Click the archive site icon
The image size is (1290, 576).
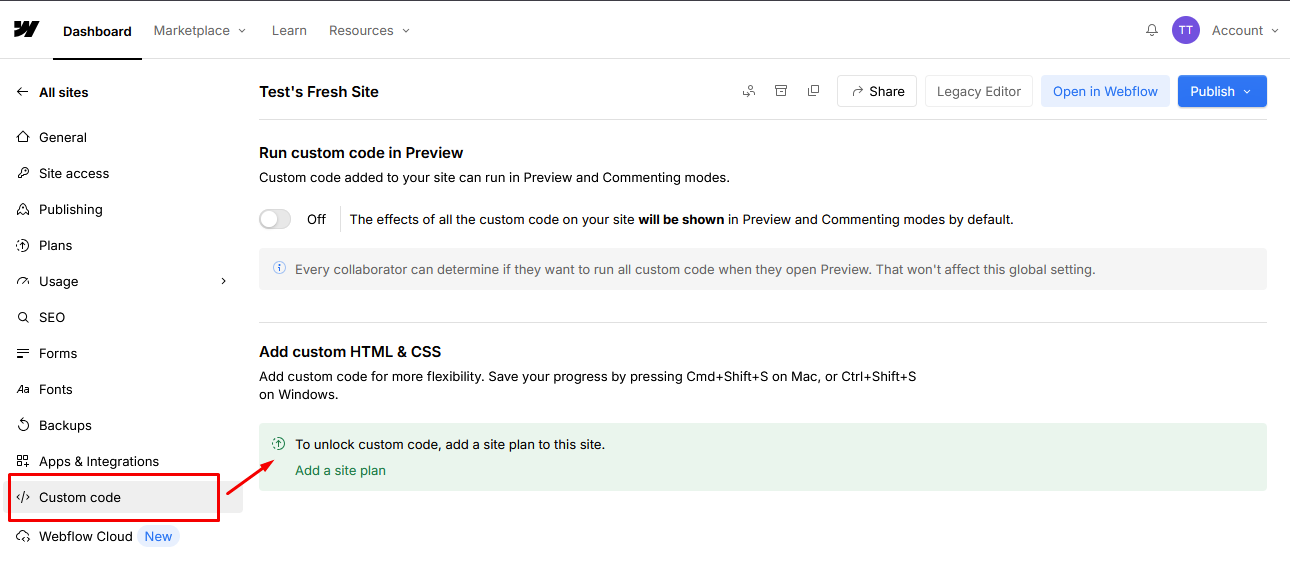pos(781,91)
